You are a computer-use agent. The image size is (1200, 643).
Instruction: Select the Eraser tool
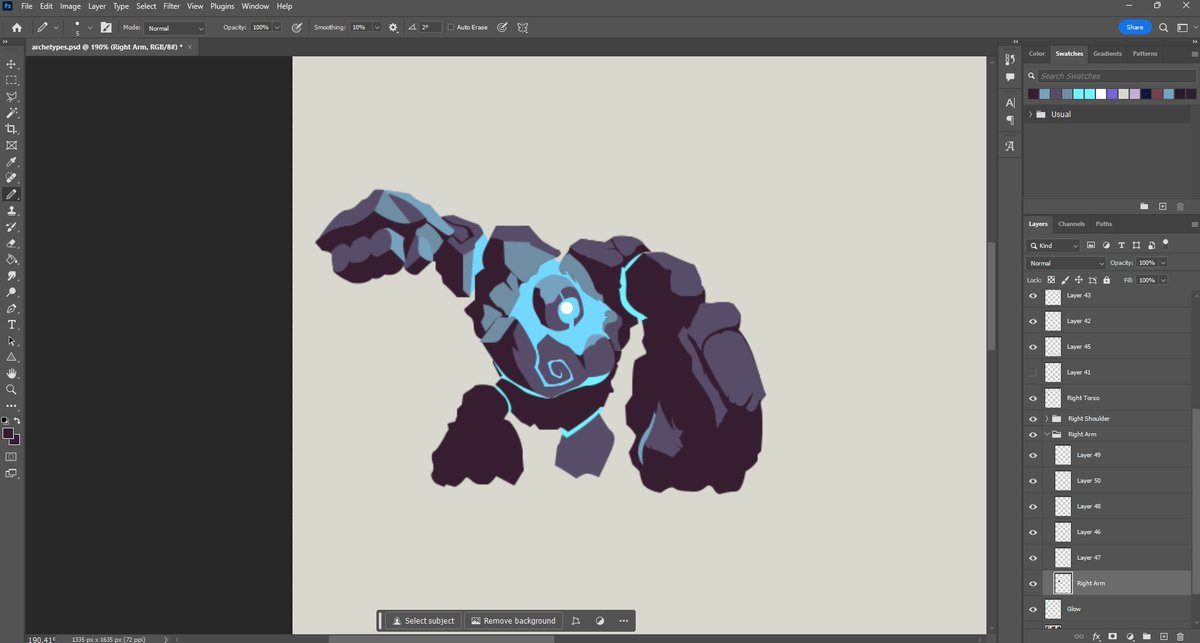(x=12, y=243)
